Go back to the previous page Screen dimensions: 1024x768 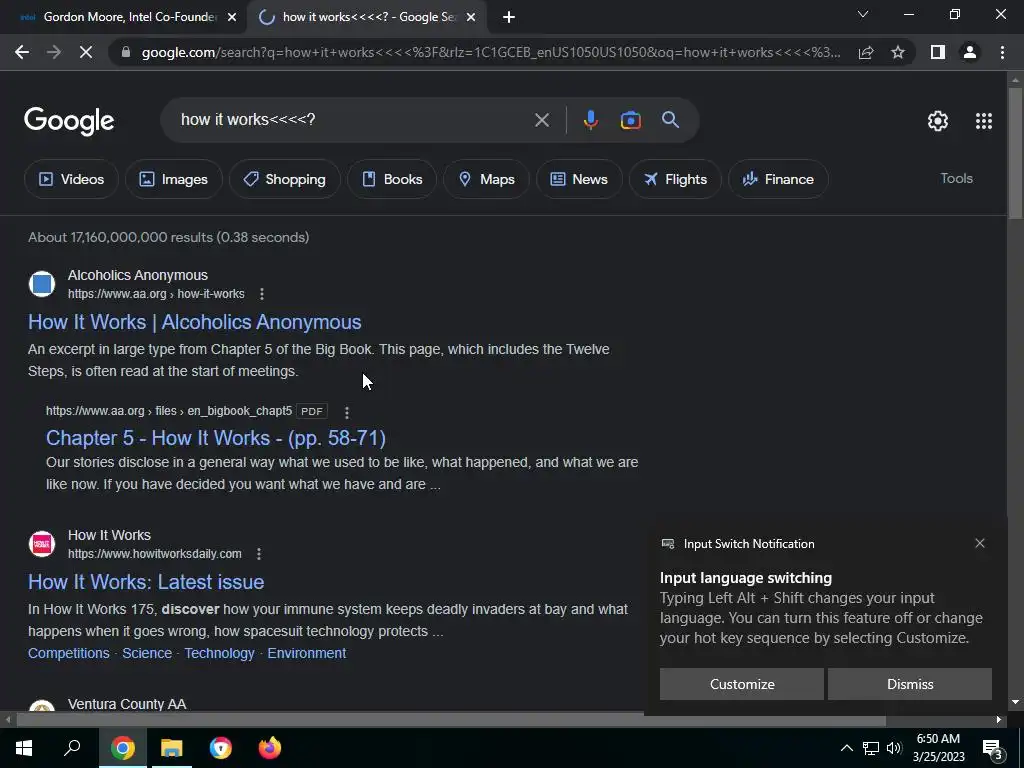[22, 52]
